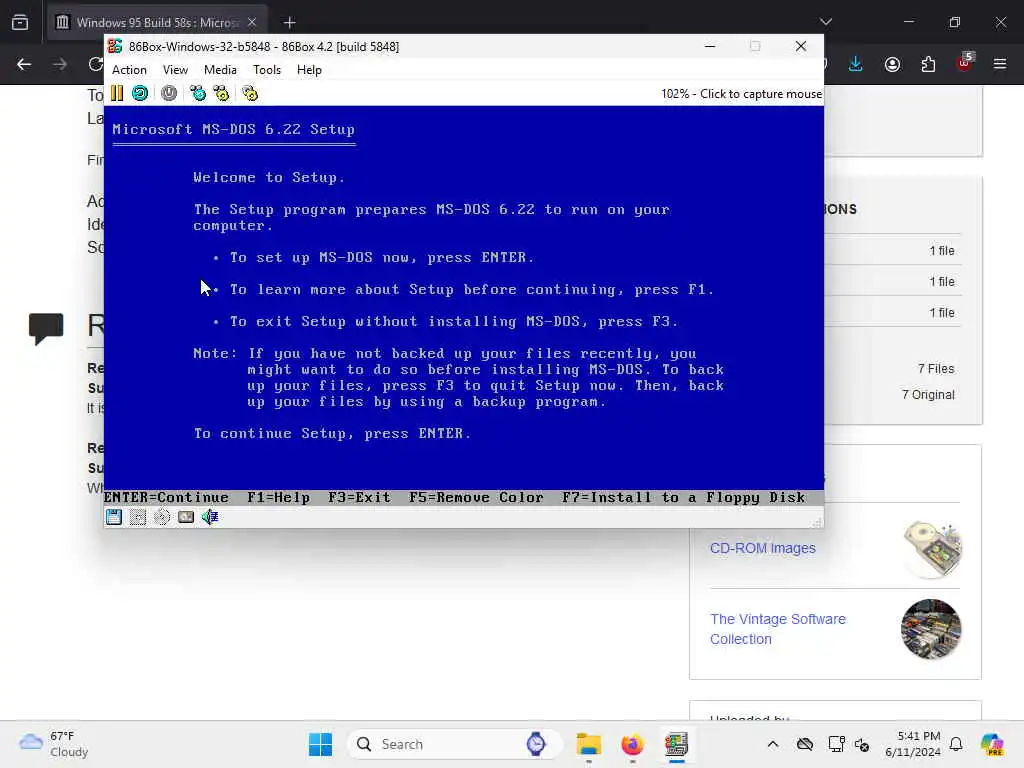Viewport: 1024px width, 768px height.
Task: Click the red shield extension icon with badge
Action: tap(965, 63)
